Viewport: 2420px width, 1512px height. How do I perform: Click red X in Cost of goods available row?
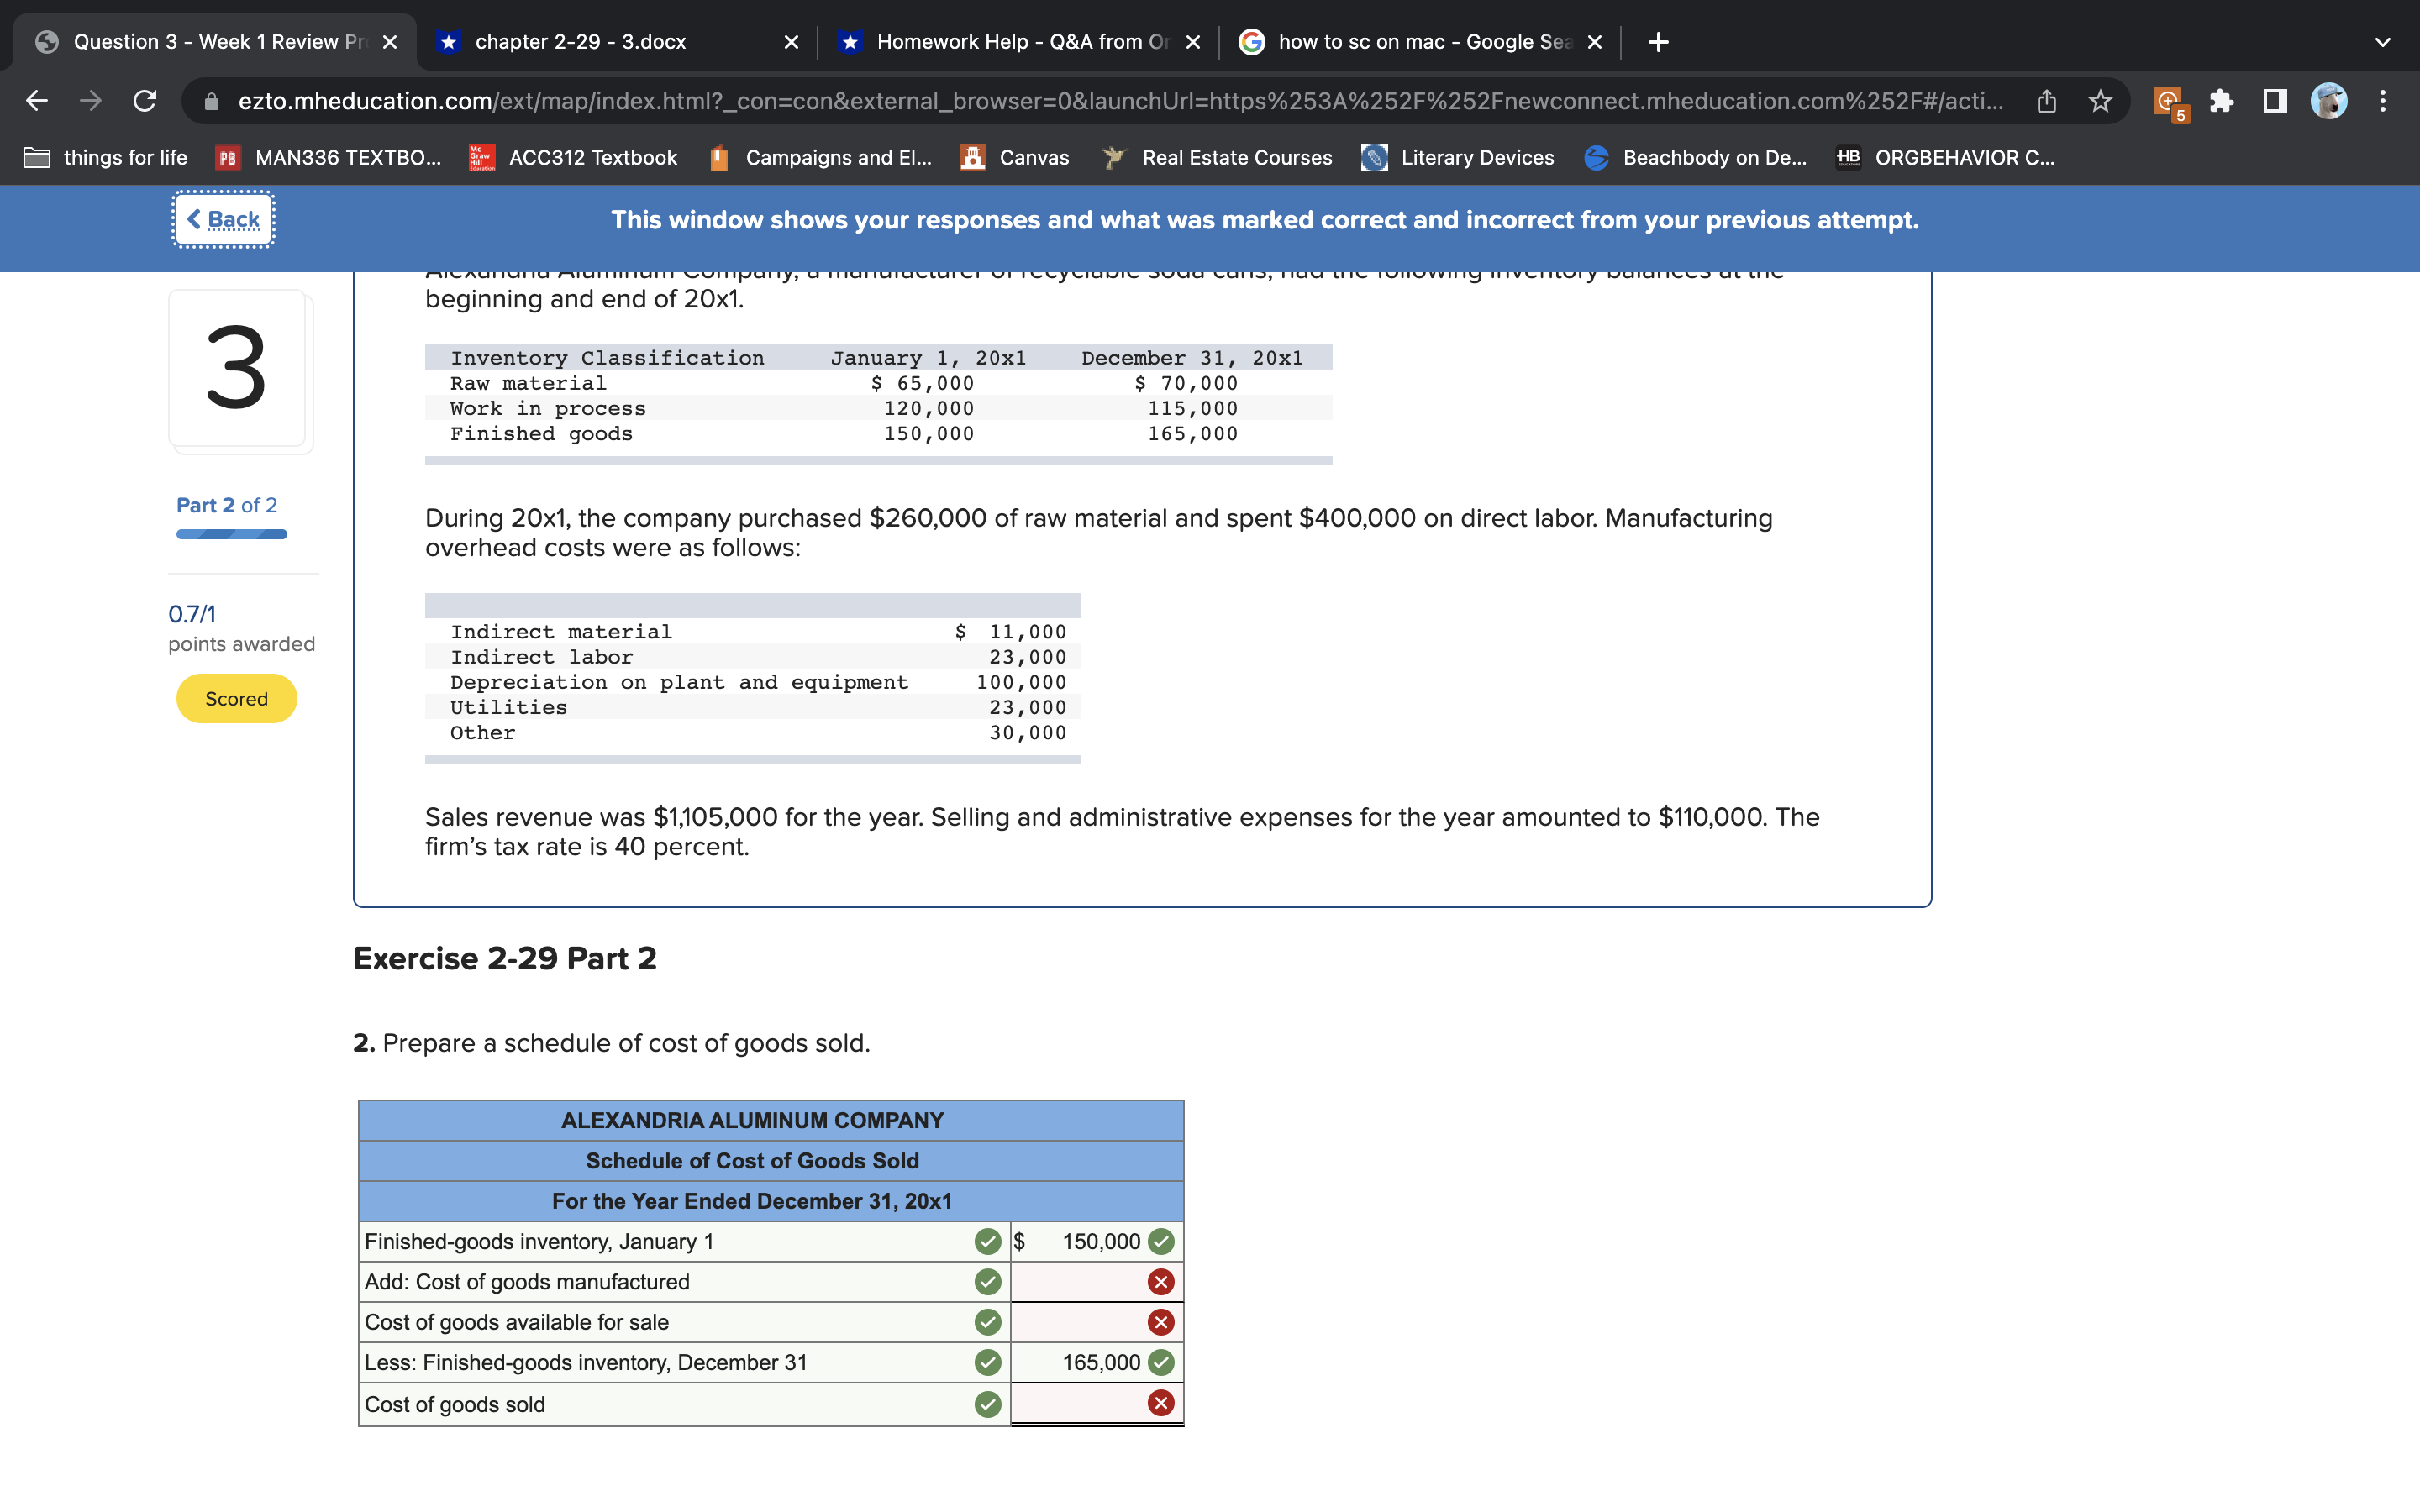tap(1161, 1322)
